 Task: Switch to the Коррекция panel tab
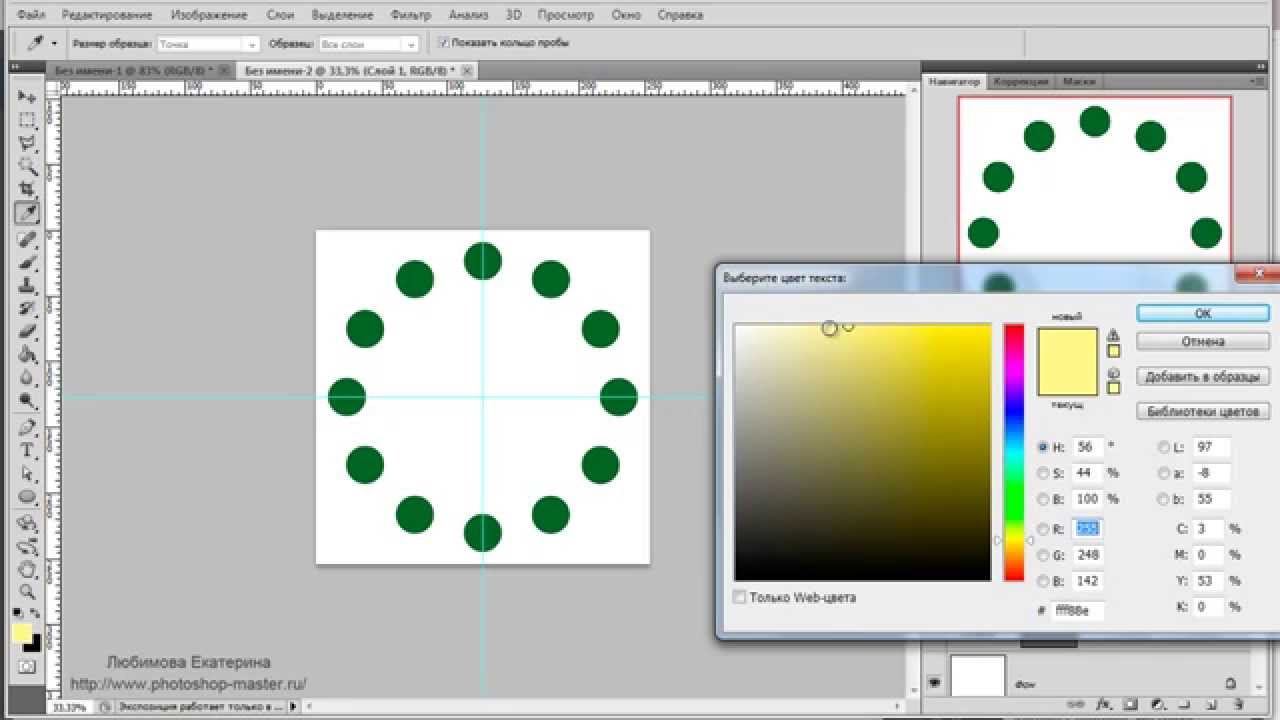(1021, 81)
